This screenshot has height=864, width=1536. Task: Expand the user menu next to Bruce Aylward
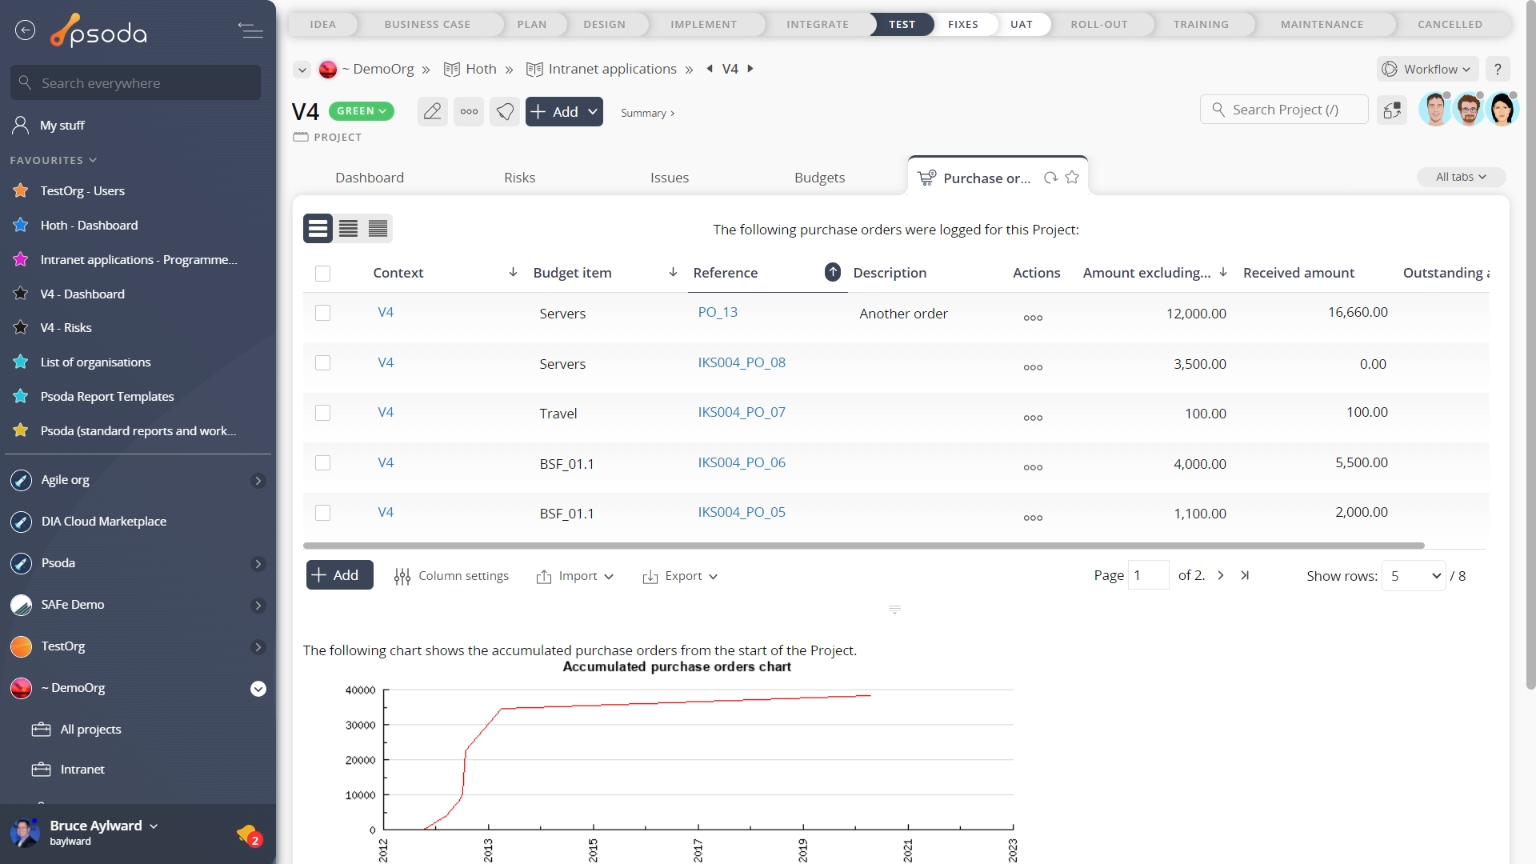(x=154, y=826)
